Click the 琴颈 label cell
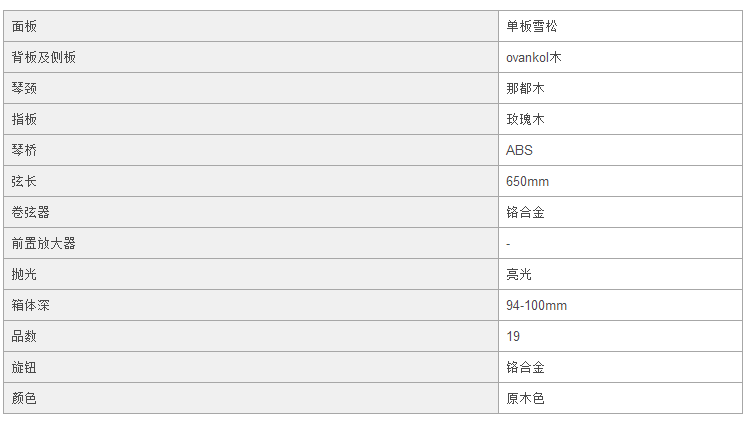 (251, 88)
